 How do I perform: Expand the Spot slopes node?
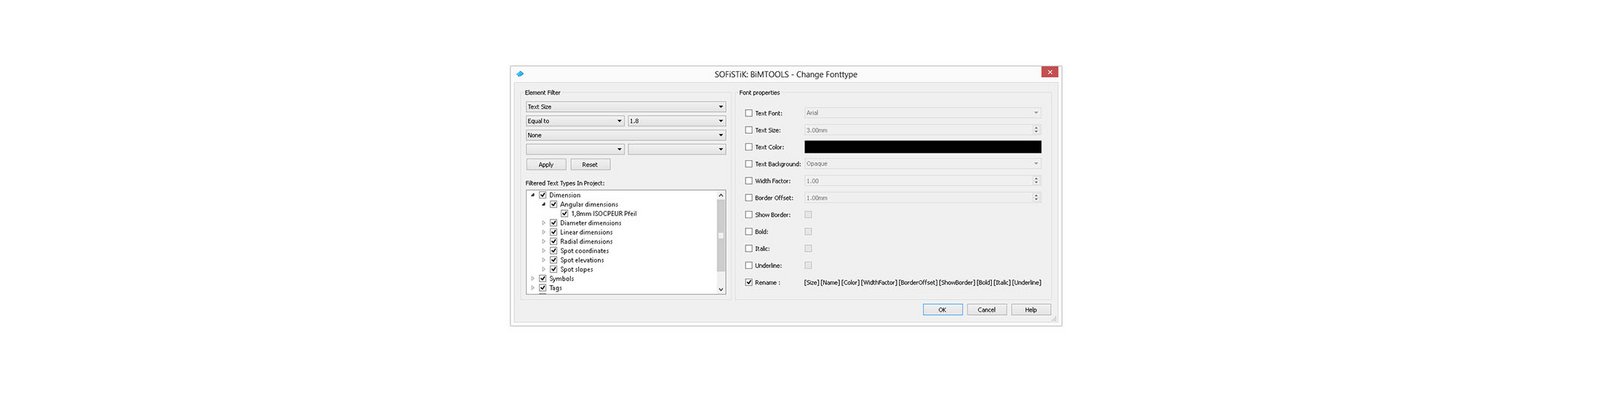(544, 269)
